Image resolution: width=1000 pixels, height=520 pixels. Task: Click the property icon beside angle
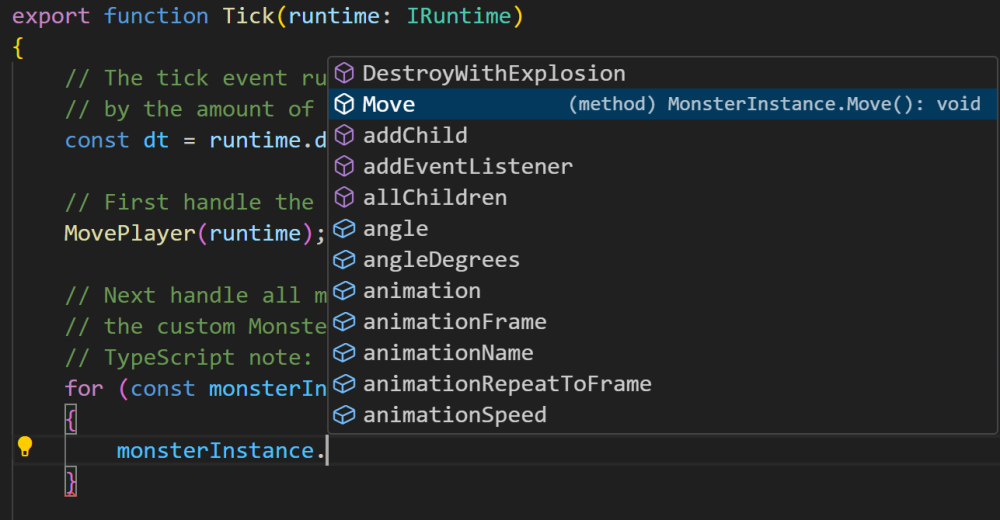pos(344,229)
